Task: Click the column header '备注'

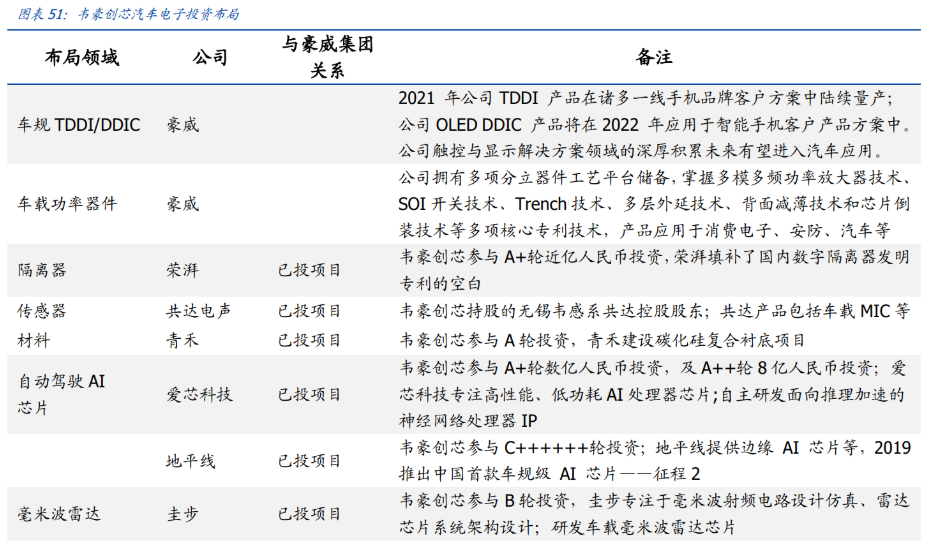Action: coord(653,57)
